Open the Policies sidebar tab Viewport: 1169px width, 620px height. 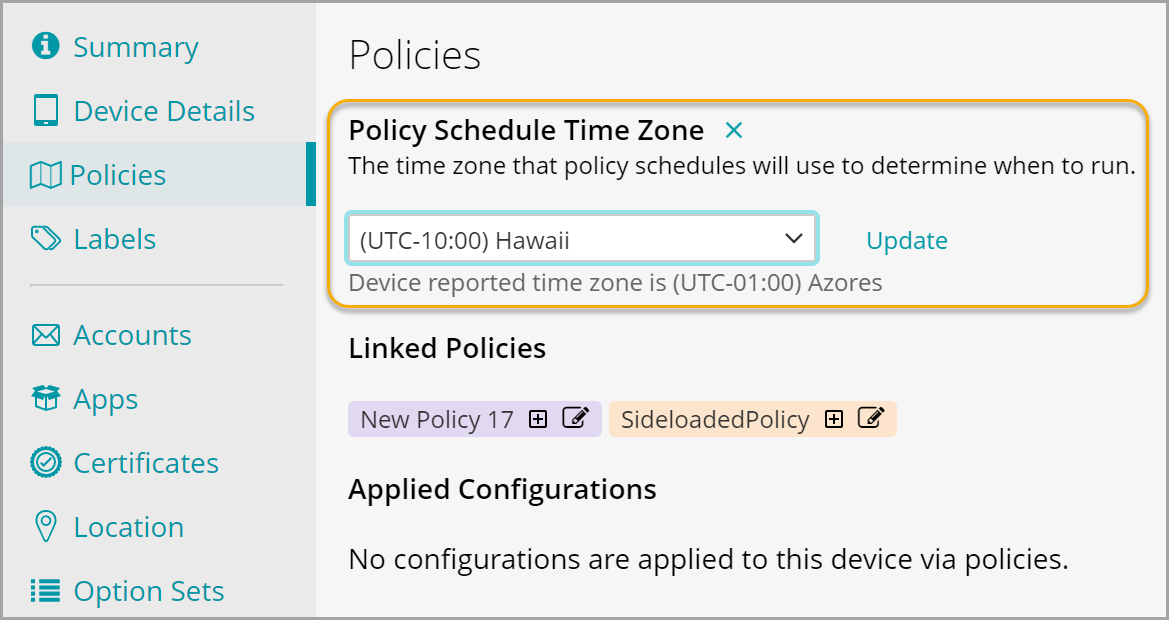coord(118,175)
